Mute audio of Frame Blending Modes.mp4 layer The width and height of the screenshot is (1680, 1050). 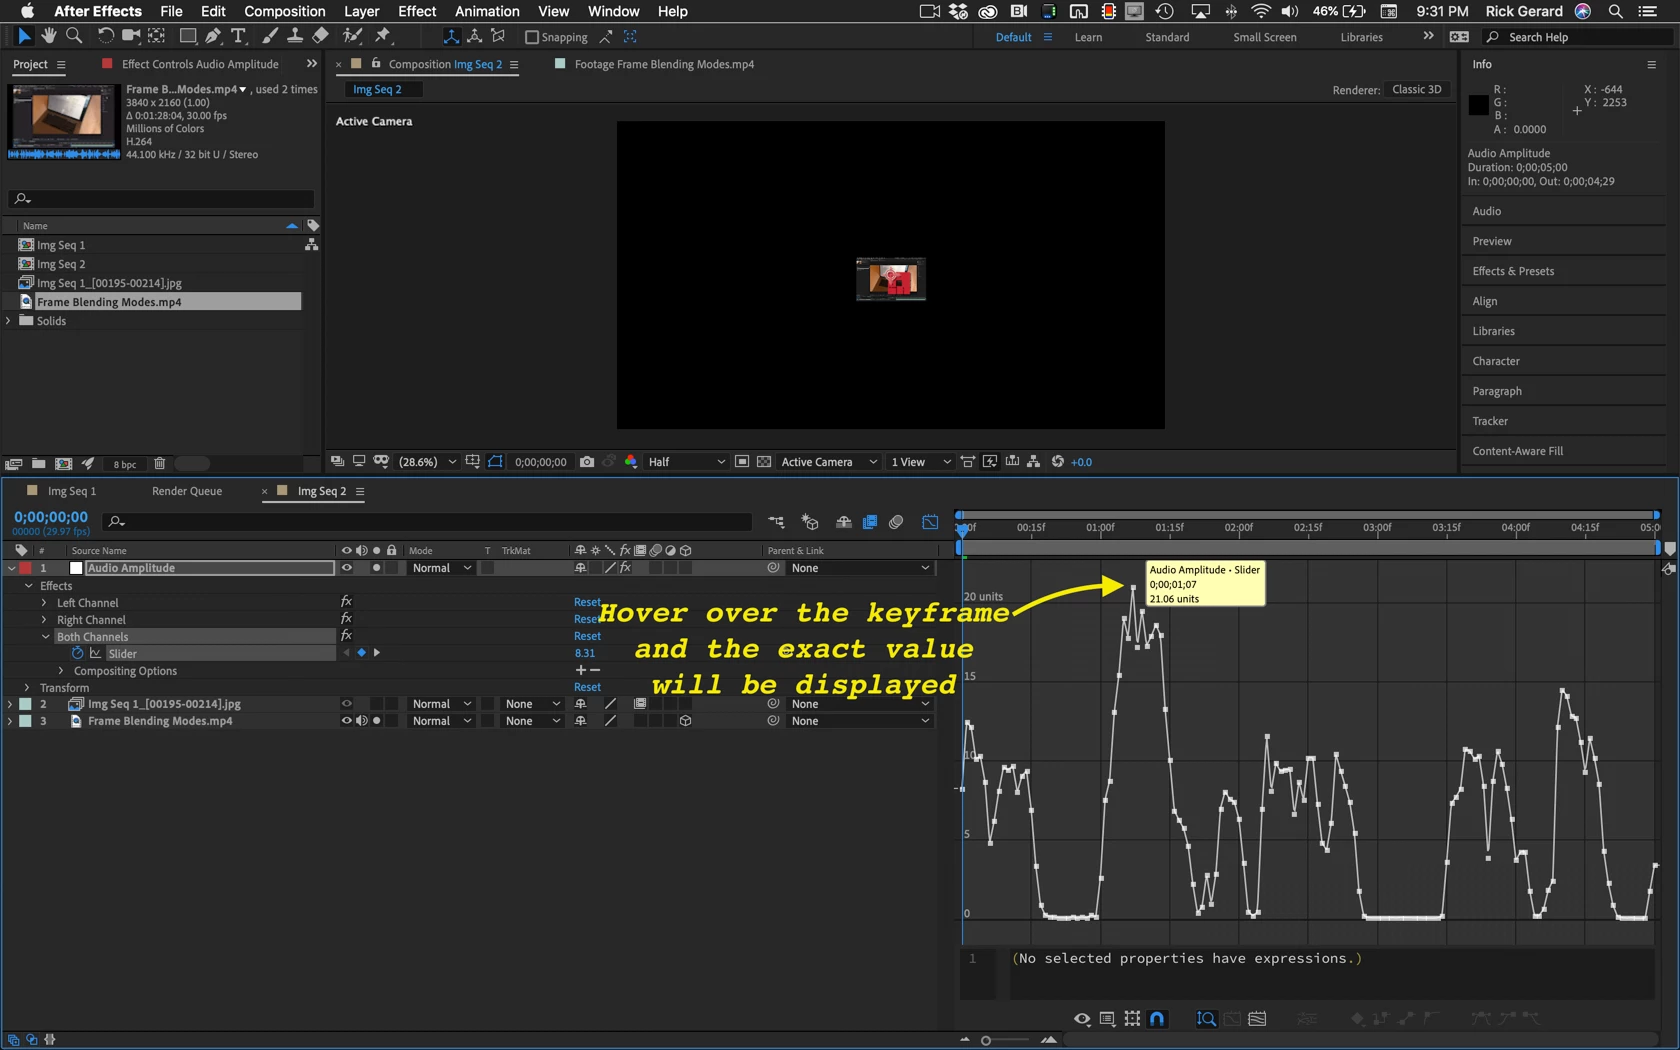[361, 721]
